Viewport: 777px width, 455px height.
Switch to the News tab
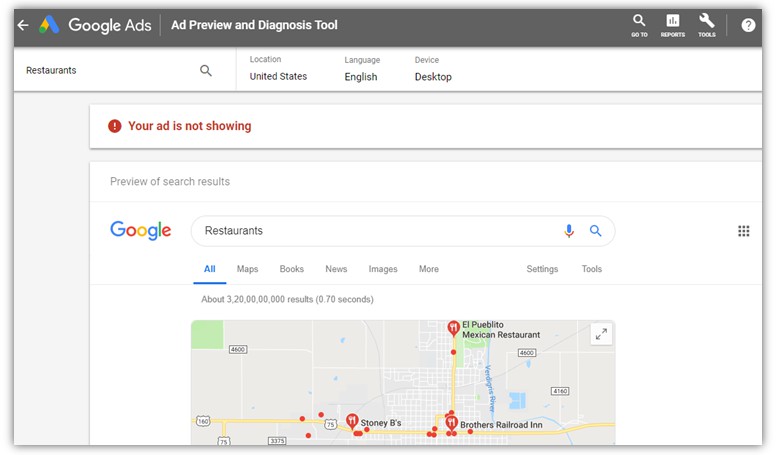336,269
